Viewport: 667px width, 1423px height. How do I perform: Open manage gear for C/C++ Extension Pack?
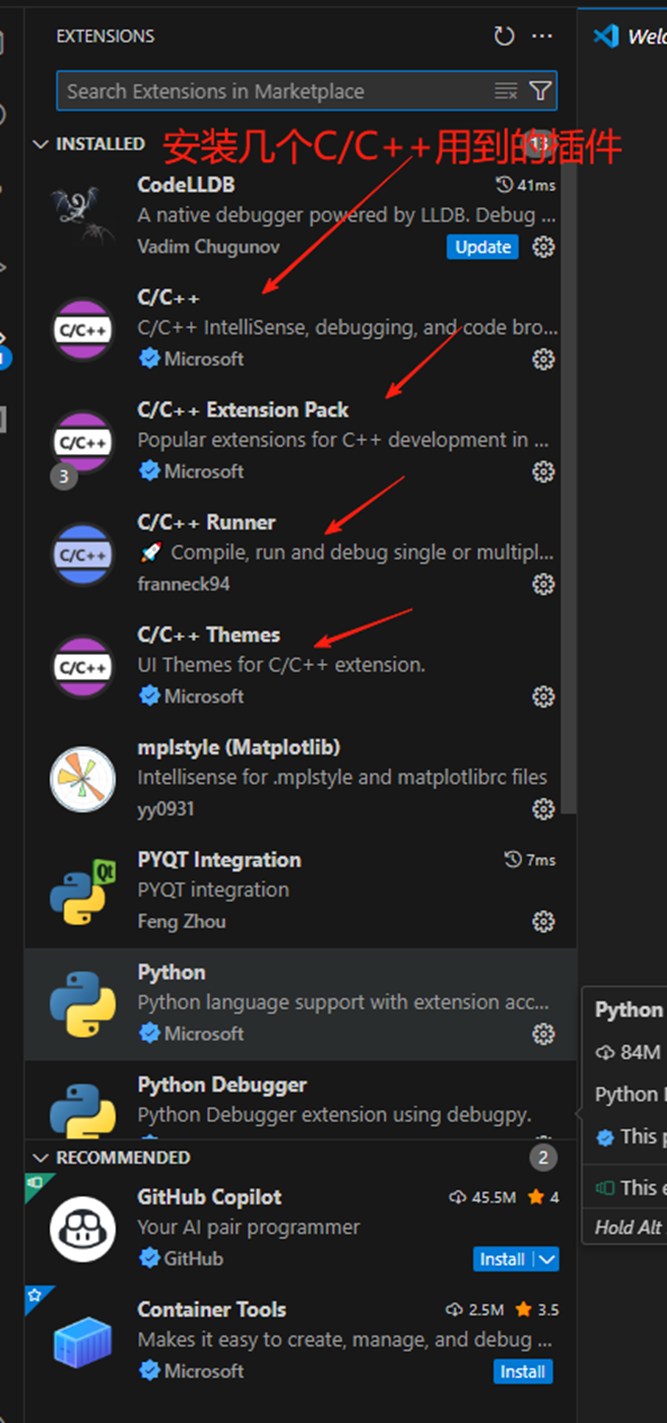(x=543, y=471)
